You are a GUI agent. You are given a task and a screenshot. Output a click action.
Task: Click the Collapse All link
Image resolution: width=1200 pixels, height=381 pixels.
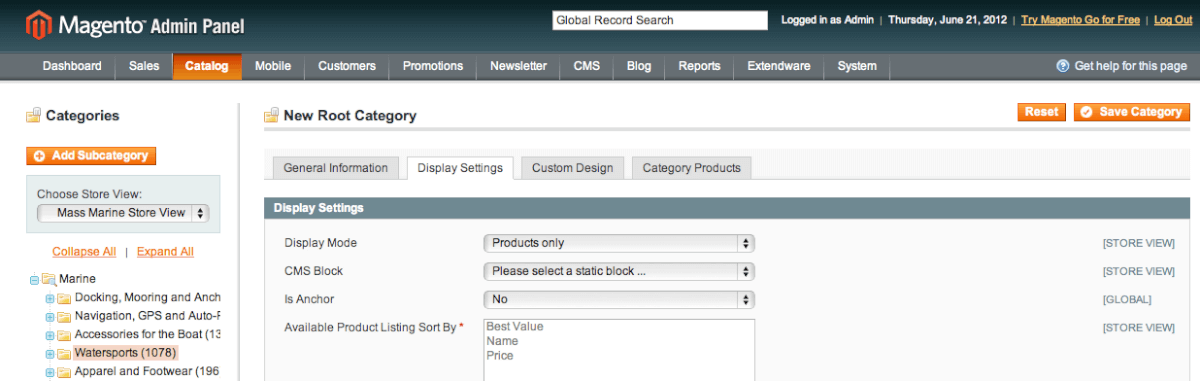click(x=84, y=252)
